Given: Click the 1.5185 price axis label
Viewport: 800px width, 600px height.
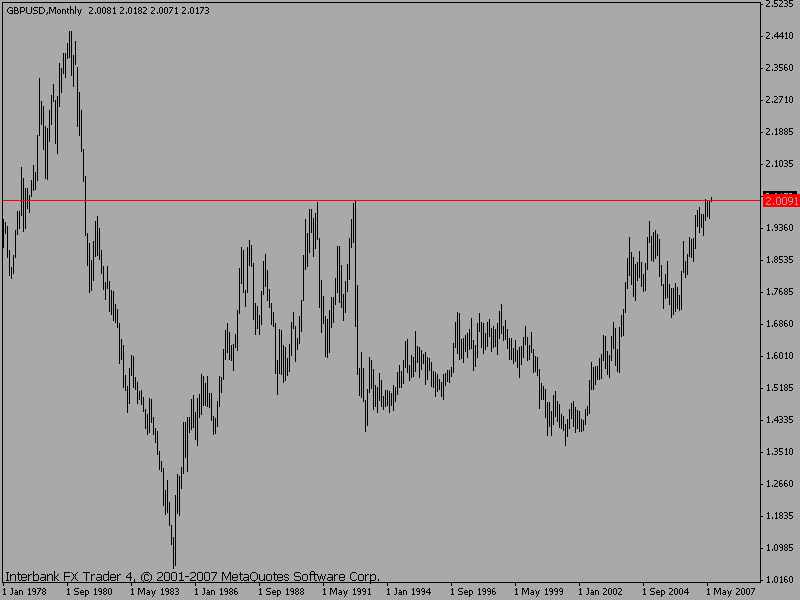Looking at the screenshot, I should [779, 388].
